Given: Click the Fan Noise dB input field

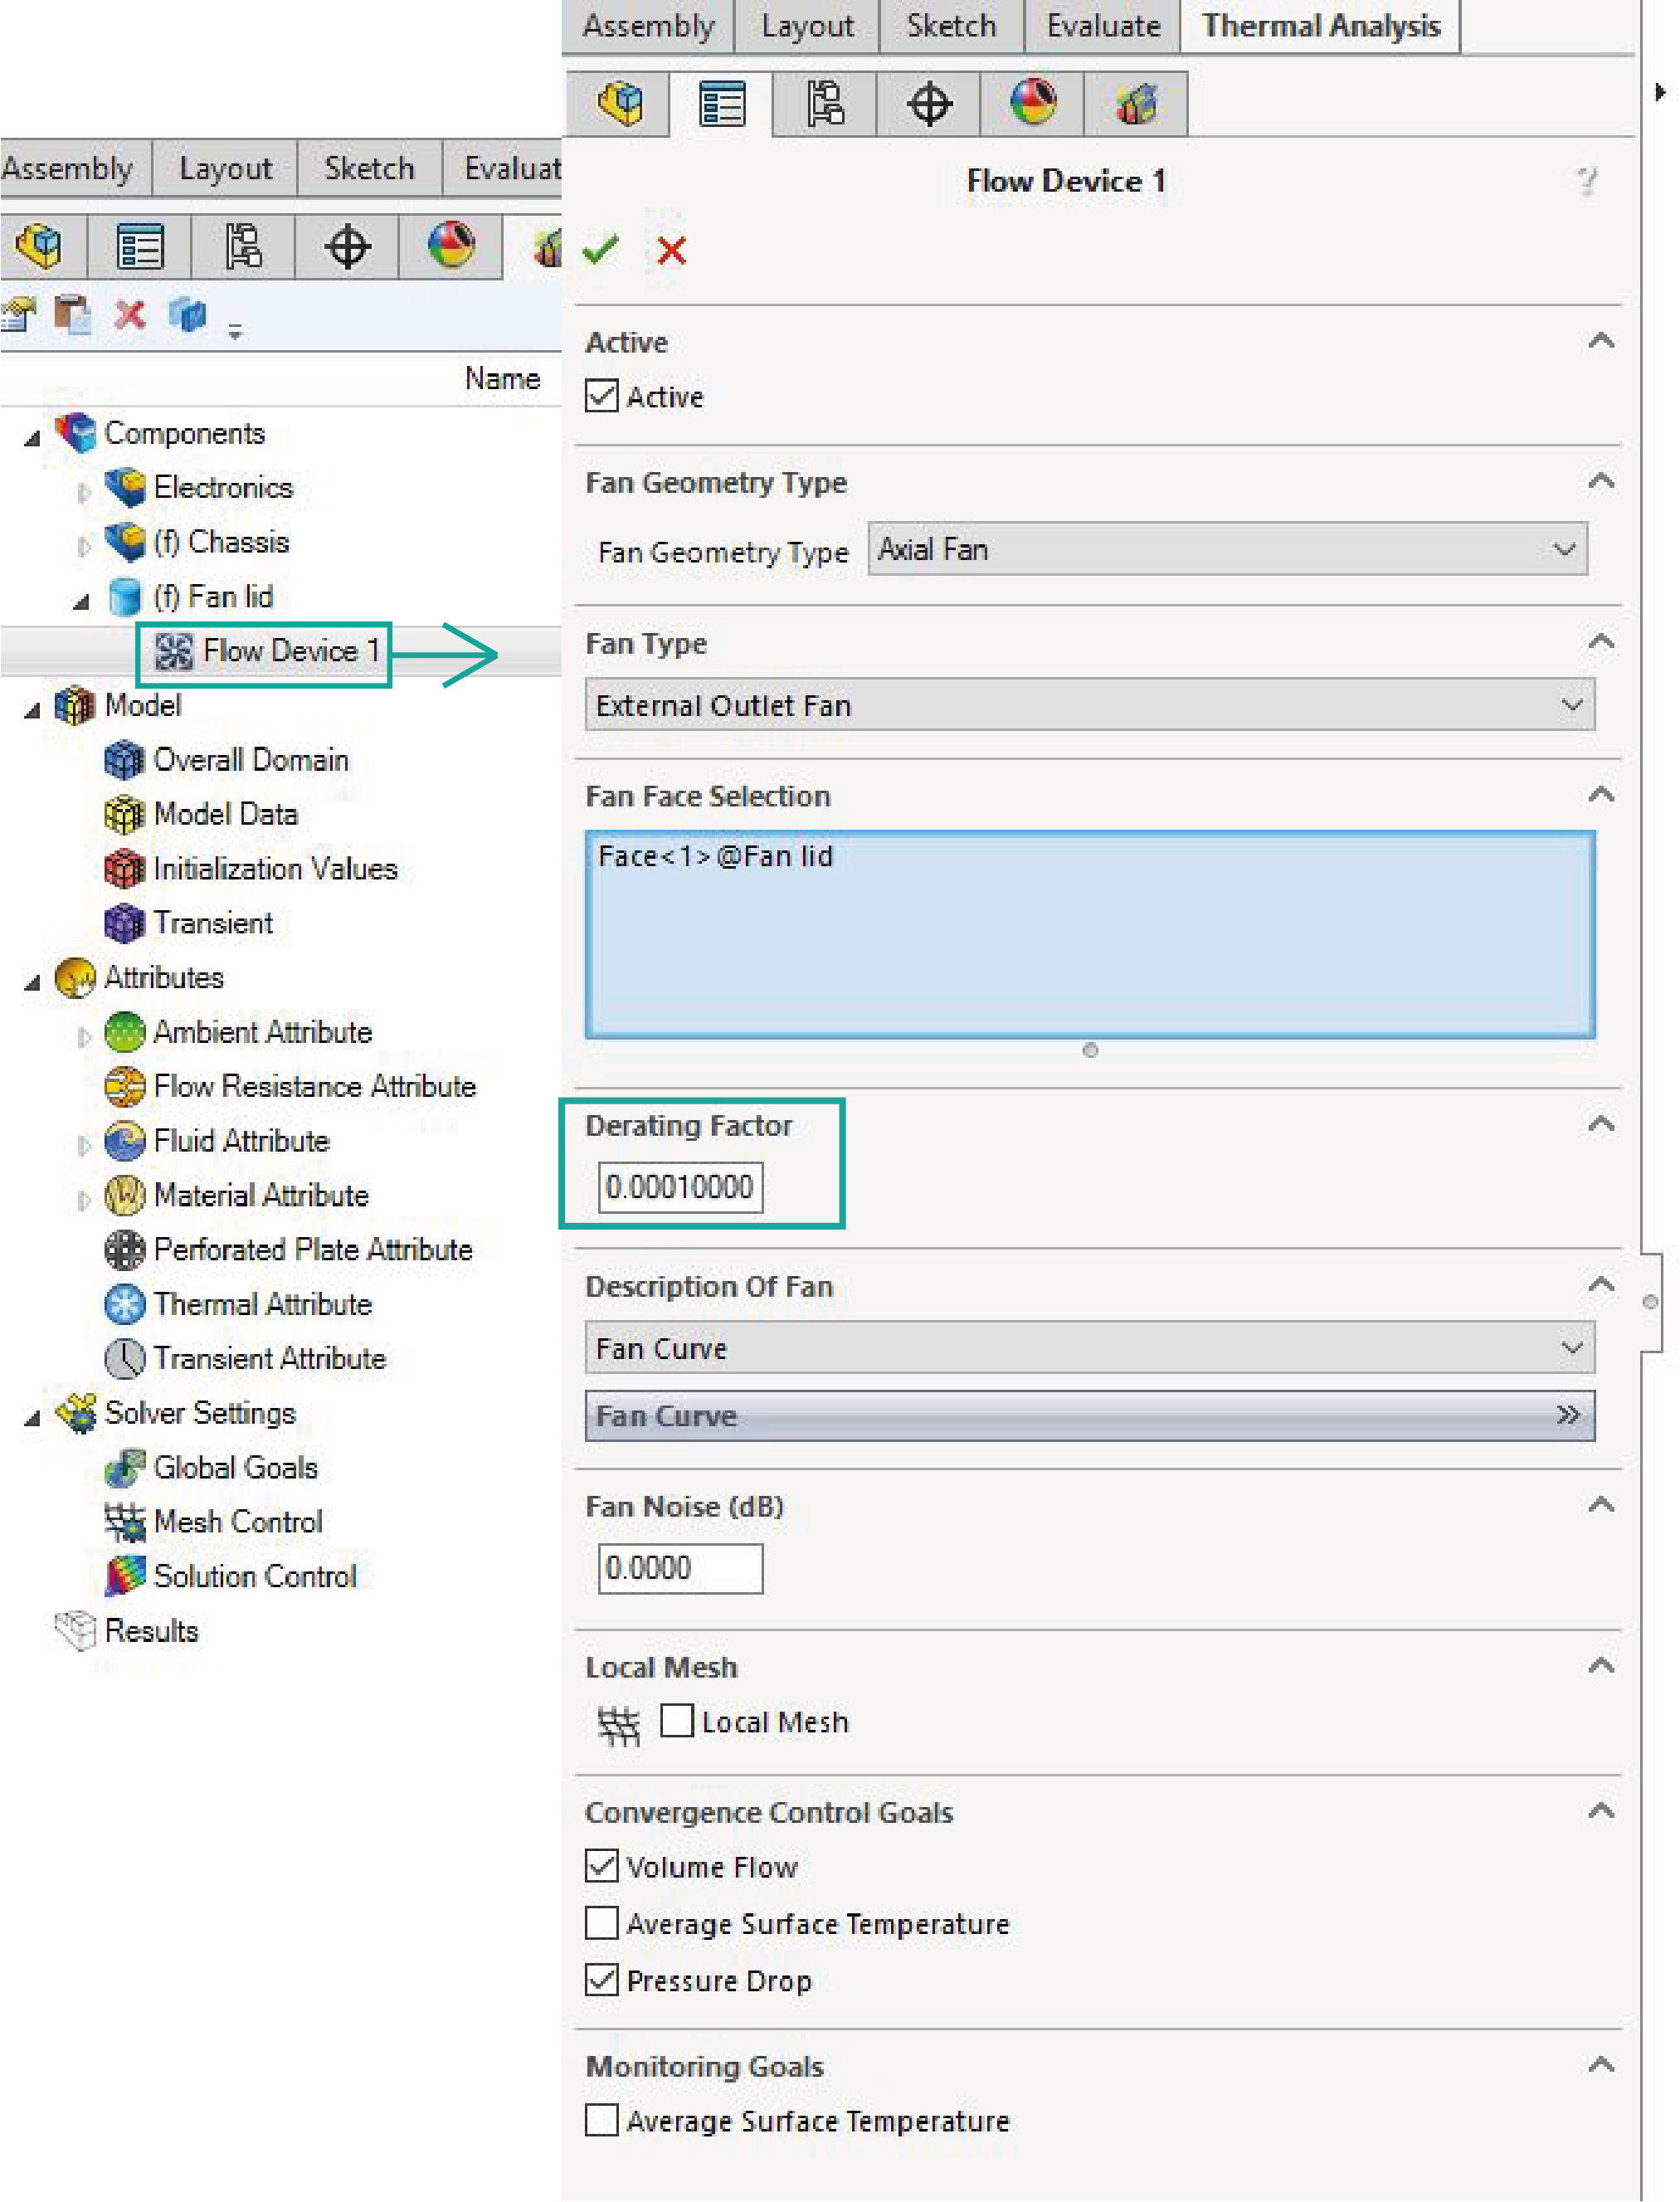Looking at the screenshot, I should tap(680, 1567).
